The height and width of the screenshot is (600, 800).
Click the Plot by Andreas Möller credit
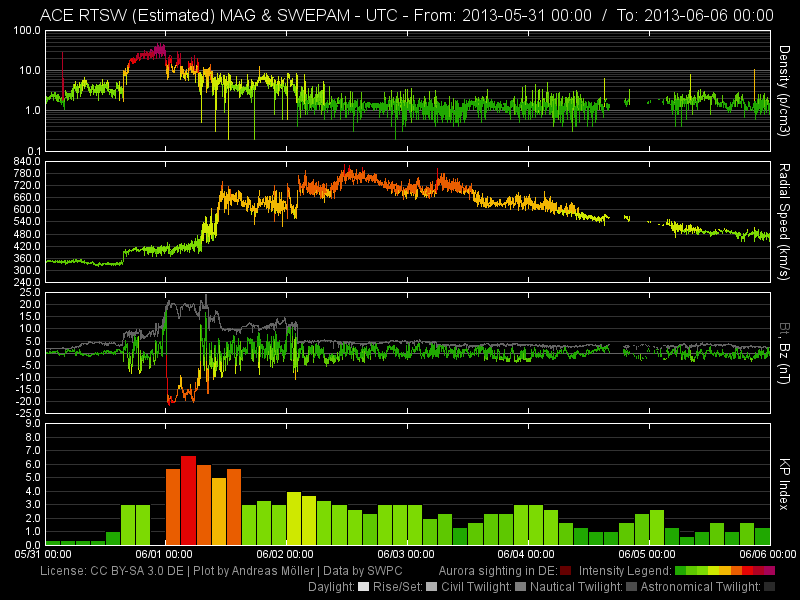coord(251,571)
